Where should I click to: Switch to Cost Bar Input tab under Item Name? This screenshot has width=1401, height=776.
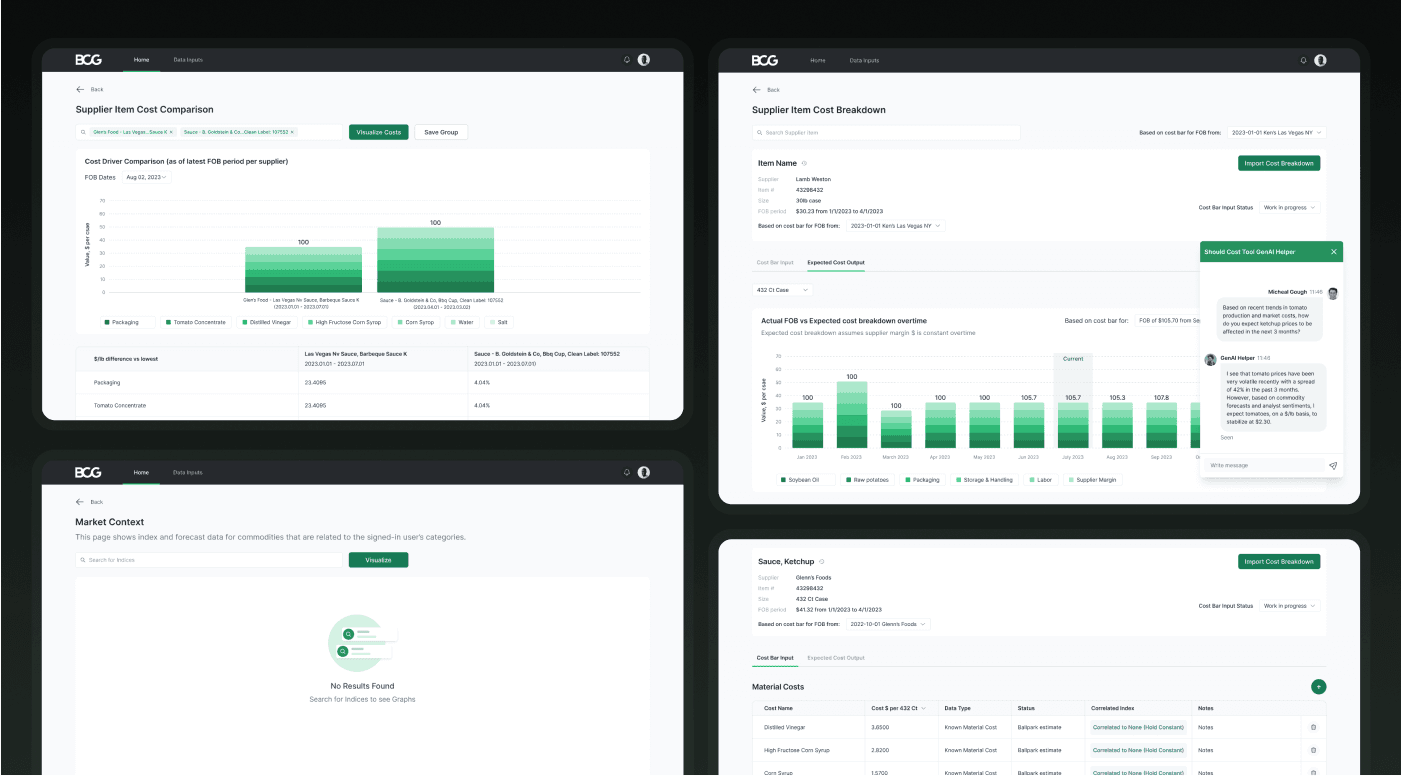[775, 262]
